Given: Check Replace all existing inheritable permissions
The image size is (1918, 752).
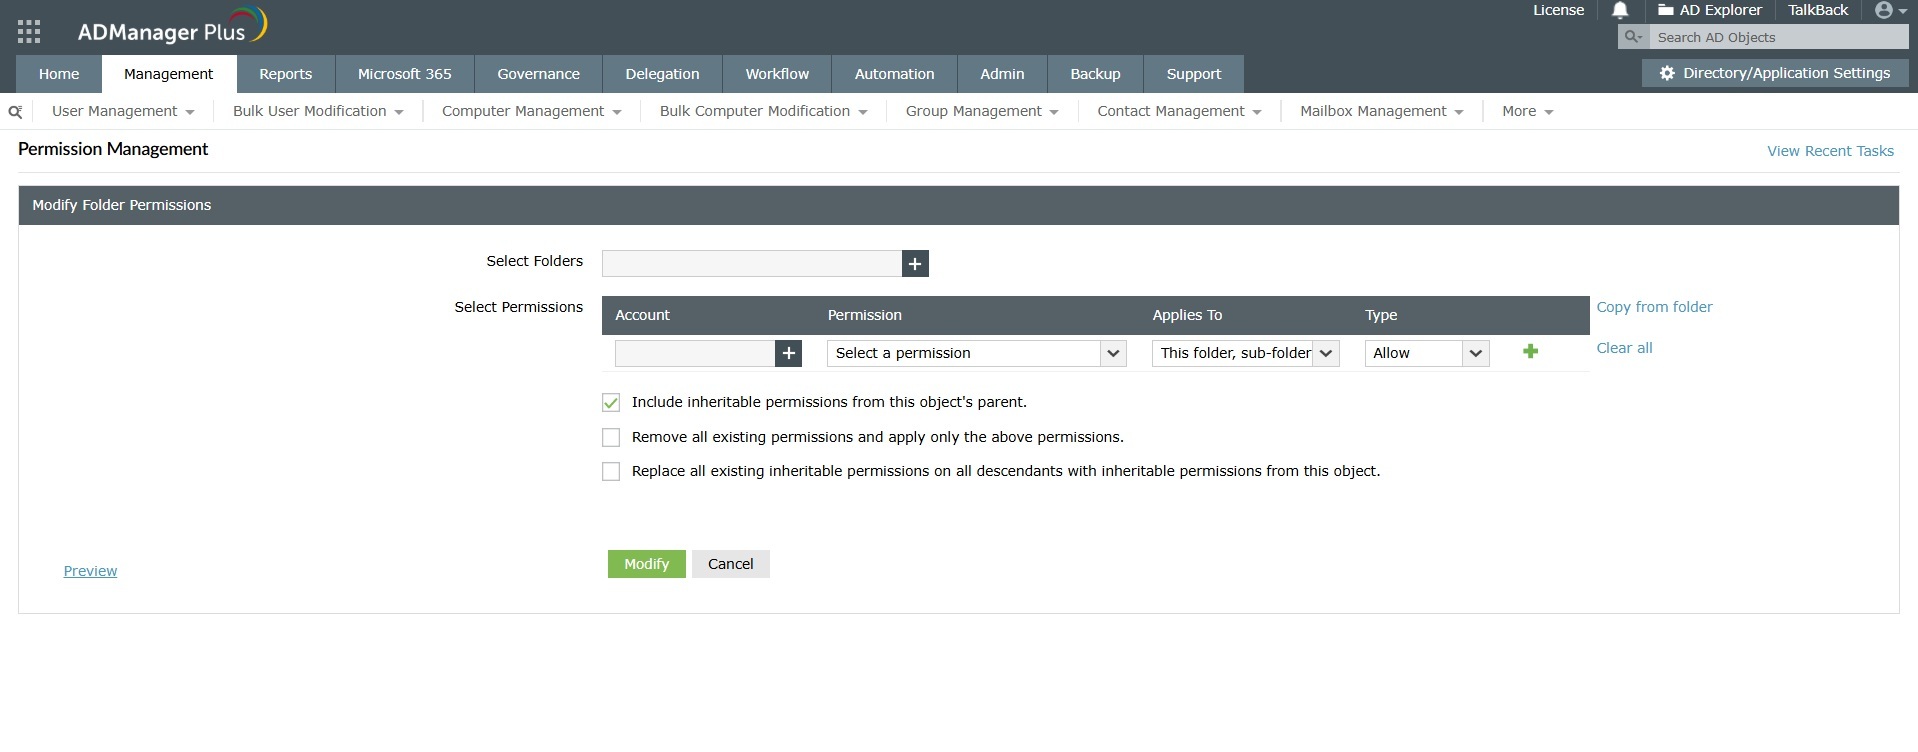Looking at the screenshot, I should click(x=611, y=472).
